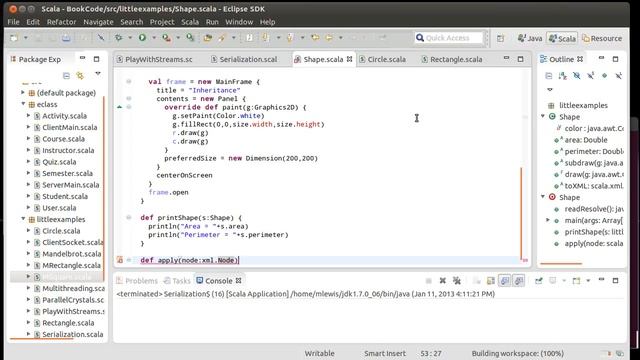Toggle Scroll Lock in Console toolbar
640x360 pixels.
pyautogui.click(x=491, y=281)
